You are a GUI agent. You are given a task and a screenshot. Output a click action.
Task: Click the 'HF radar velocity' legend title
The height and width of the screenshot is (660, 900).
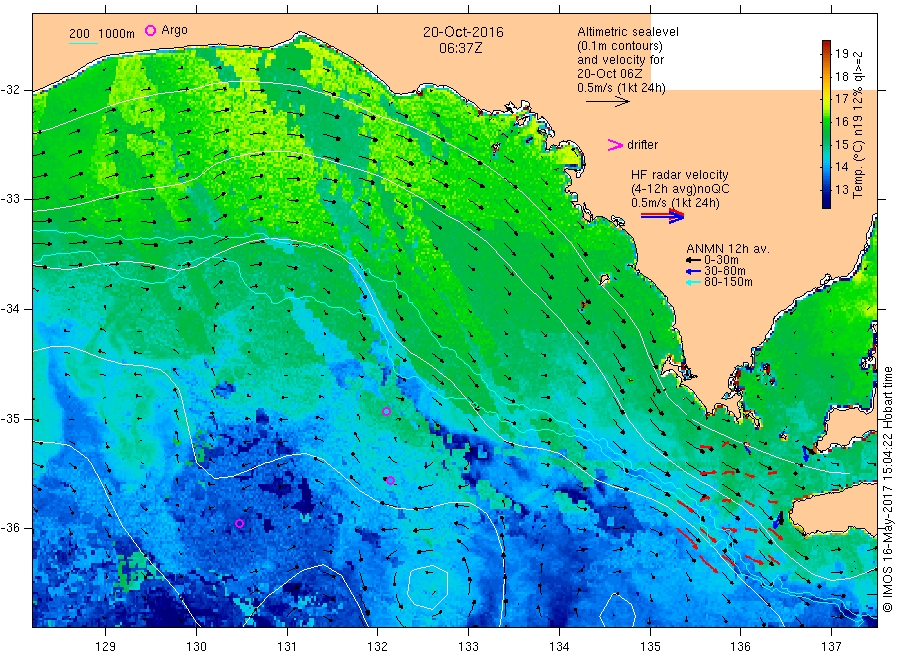point(680,174)
